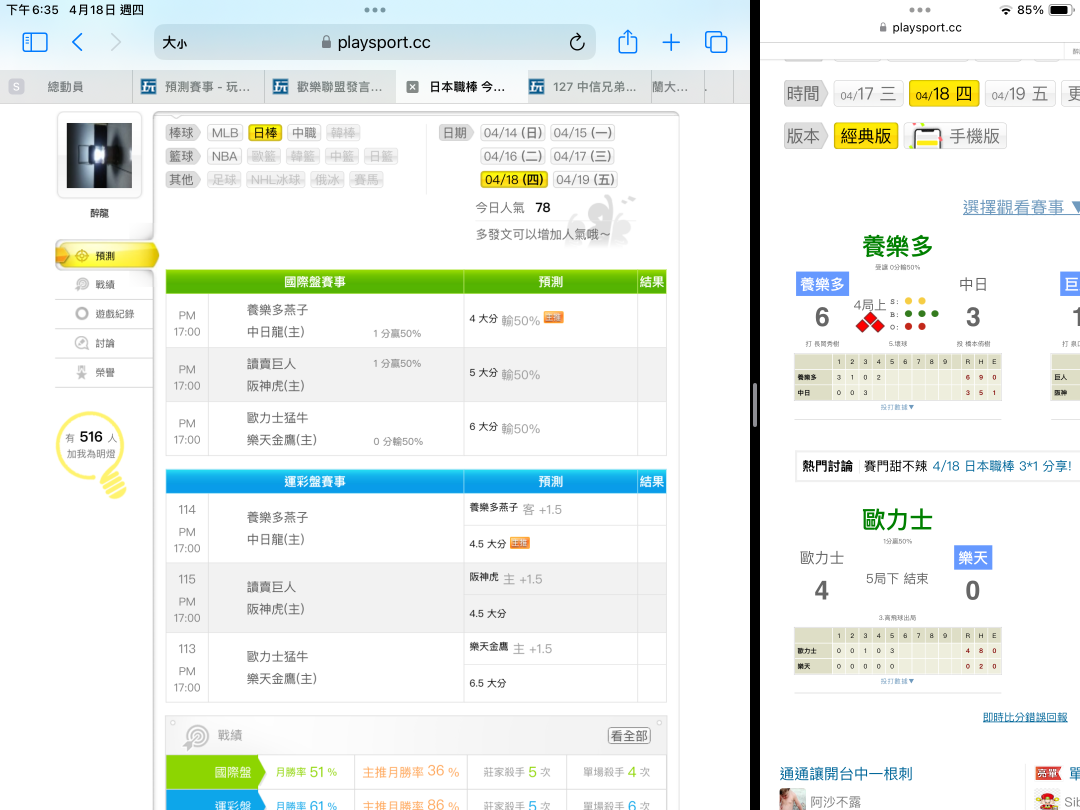
Task: Click the blue 養樂多 team badge
Action: pos(822,284)
